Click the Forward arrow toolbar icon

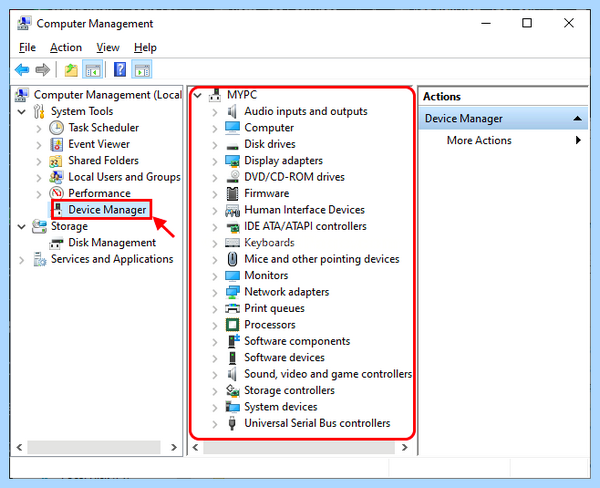click(42, 70)
